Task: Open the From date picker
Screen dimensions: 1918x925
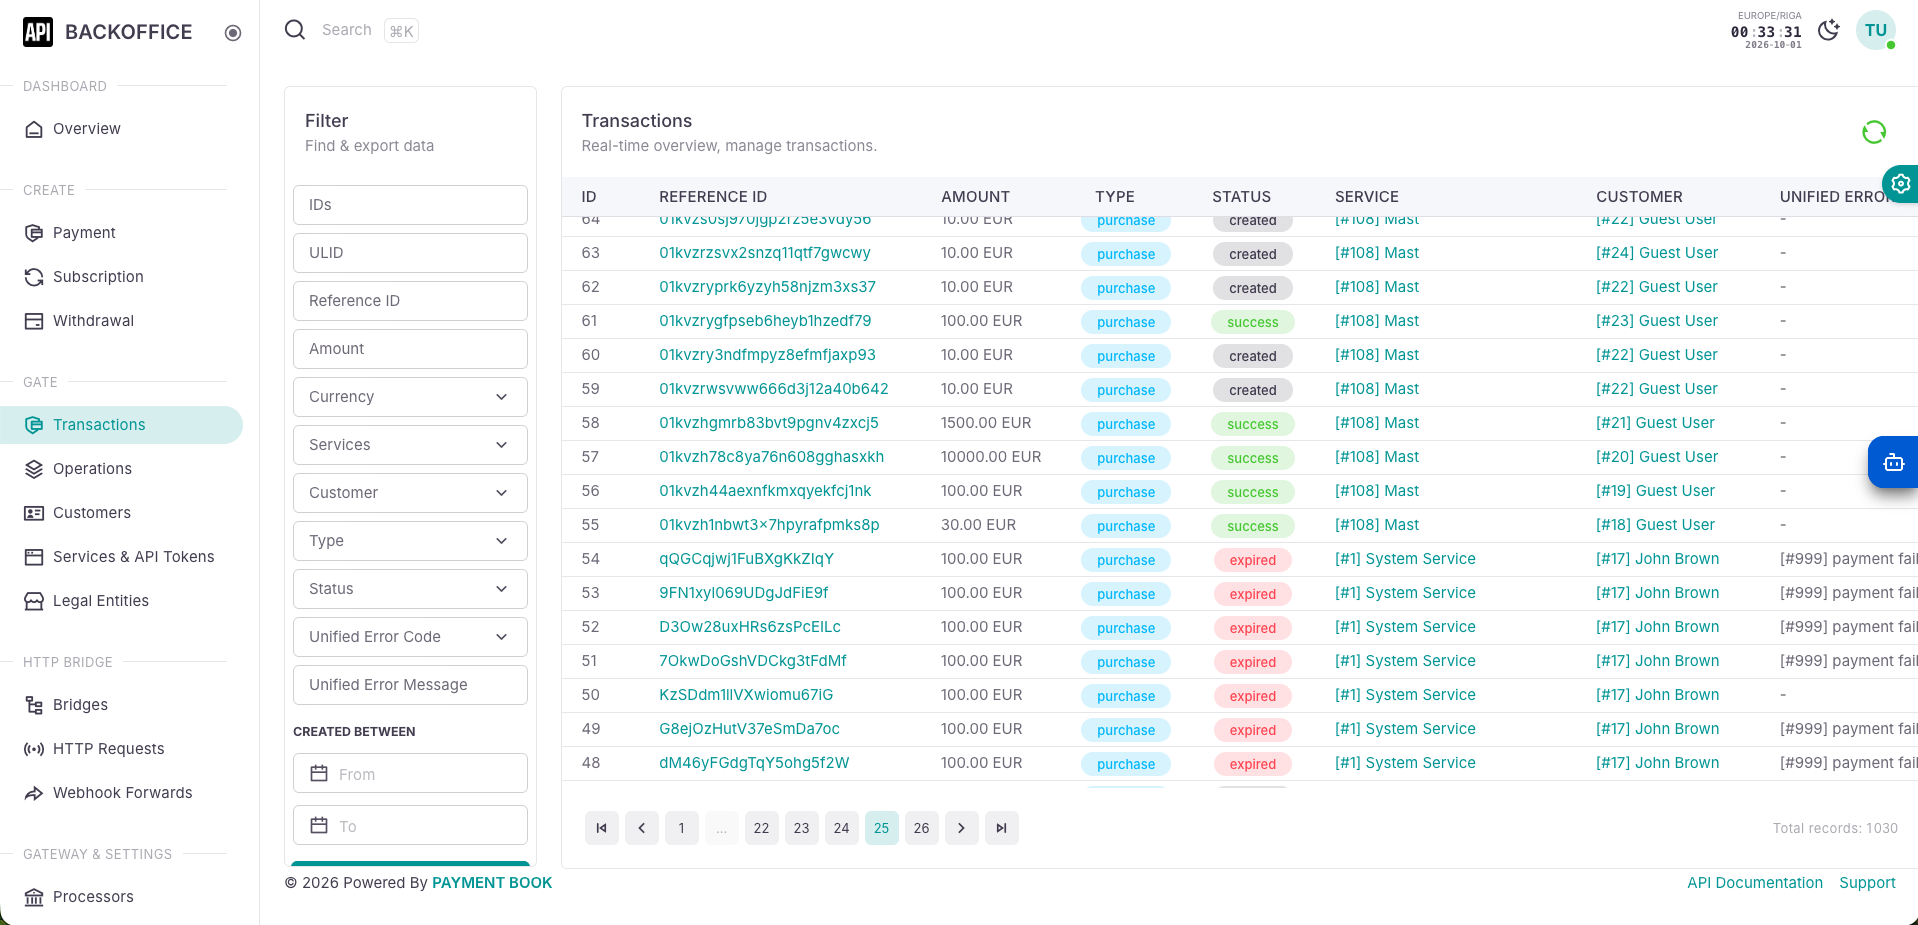Action: [x=410, y=774]
